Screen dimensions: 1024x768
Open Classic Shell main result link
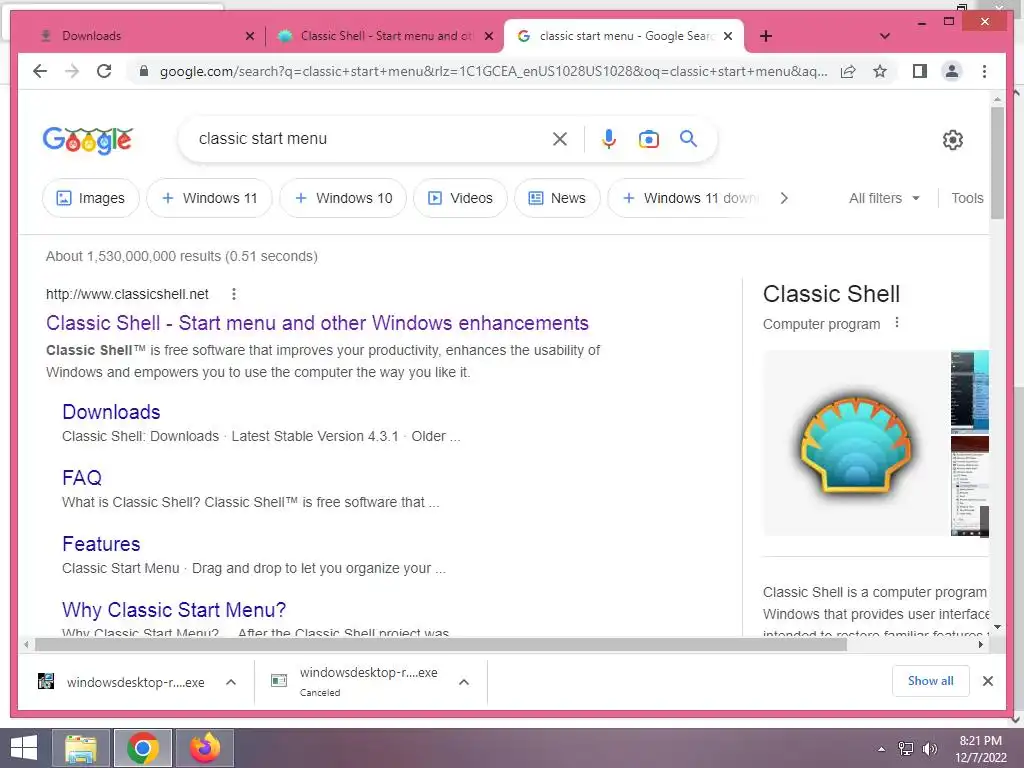point(317,323)
